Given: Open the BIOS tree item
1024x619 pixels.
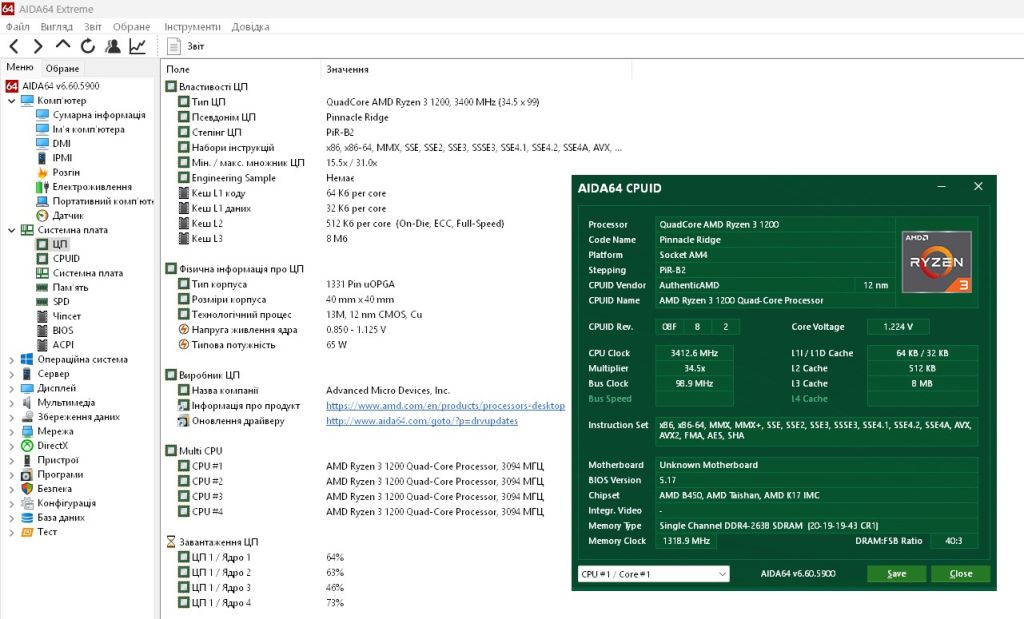Looking at the screenshot, I should tap(63, 330).
